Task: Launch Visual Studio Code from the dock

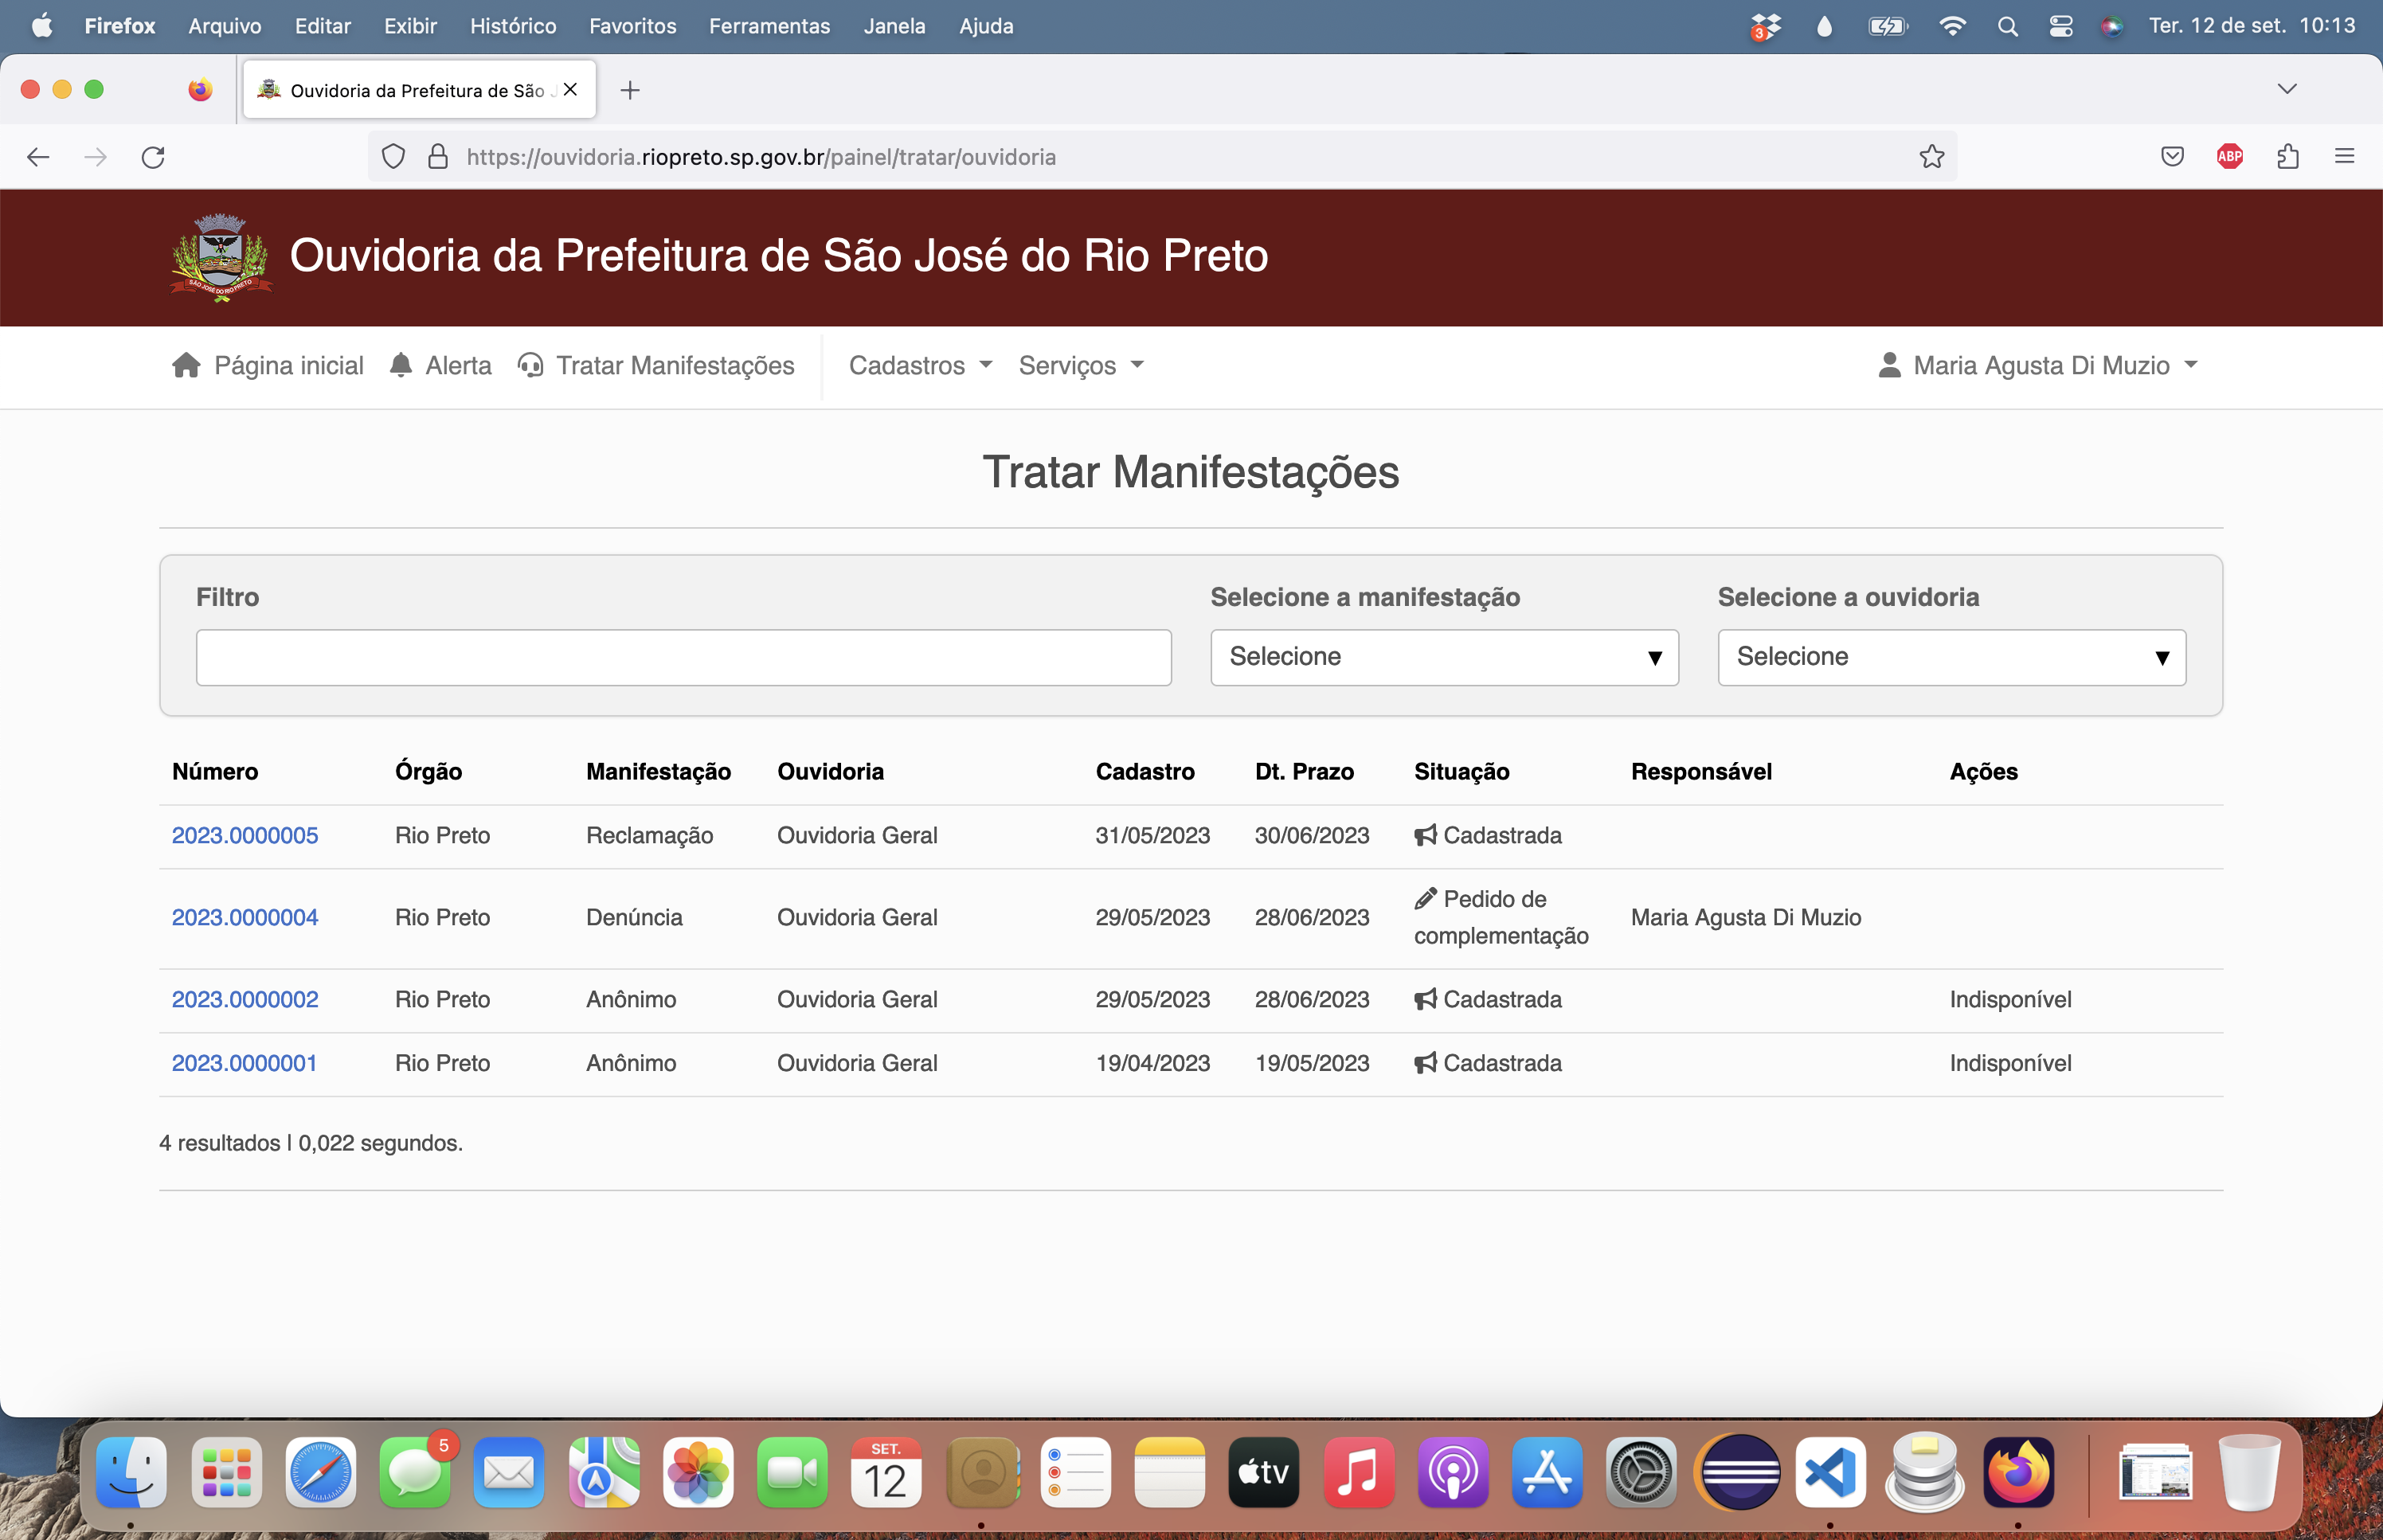Action: click(1830, 1472)
